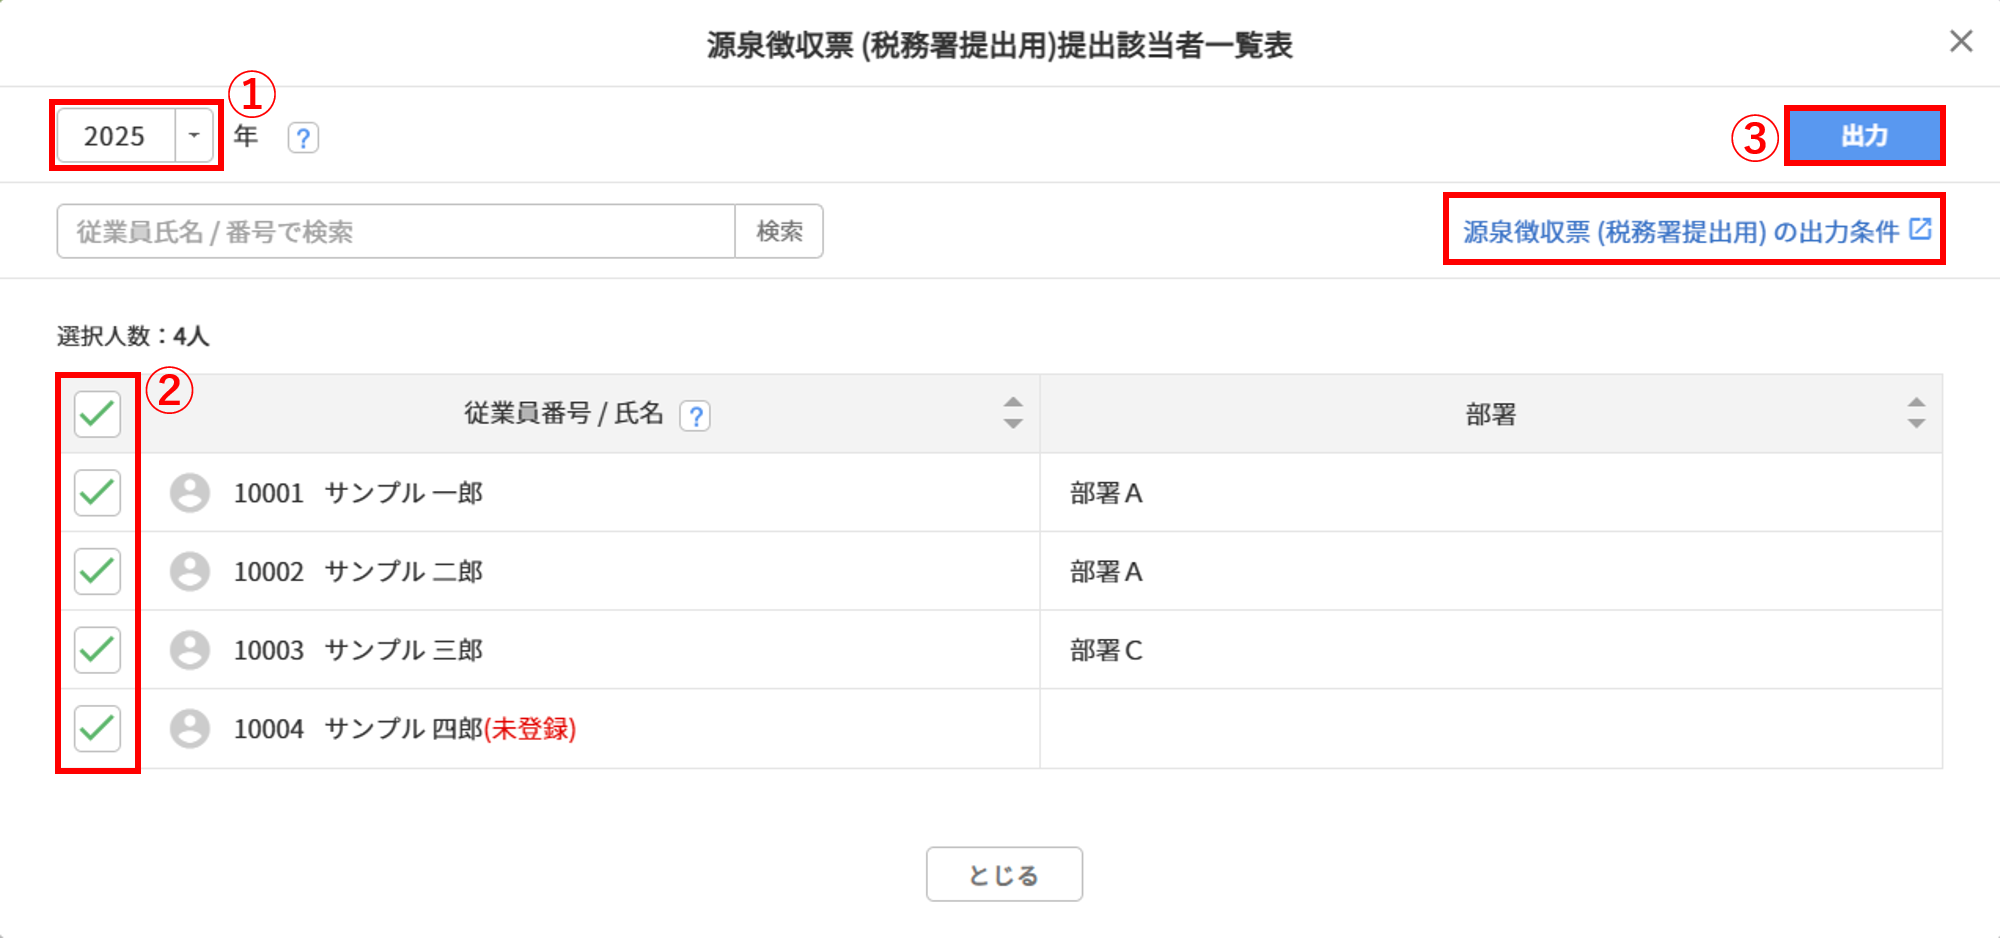
Task: Focus the employee name / number search field
Action: click(395, 232)
